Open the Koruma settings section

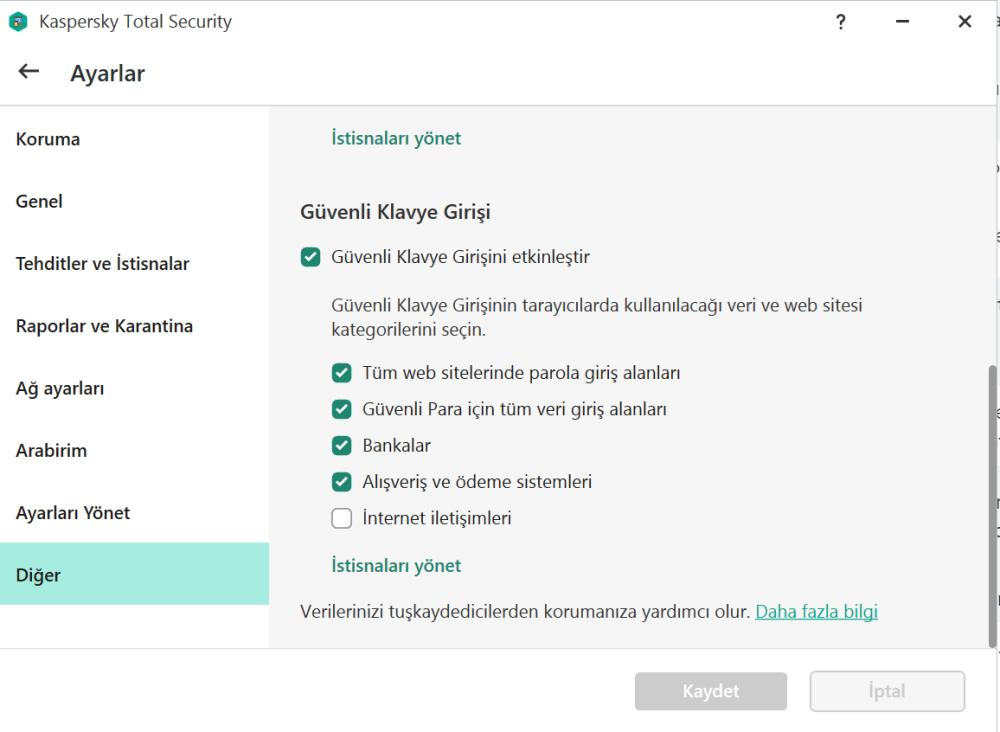(47, 139)
